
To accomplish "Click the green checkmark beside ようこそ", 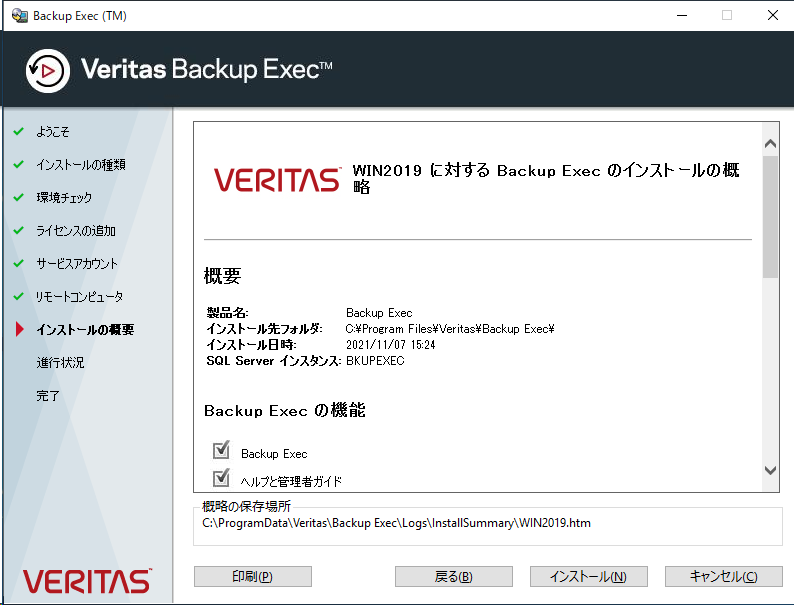I will tap(19, 132).
